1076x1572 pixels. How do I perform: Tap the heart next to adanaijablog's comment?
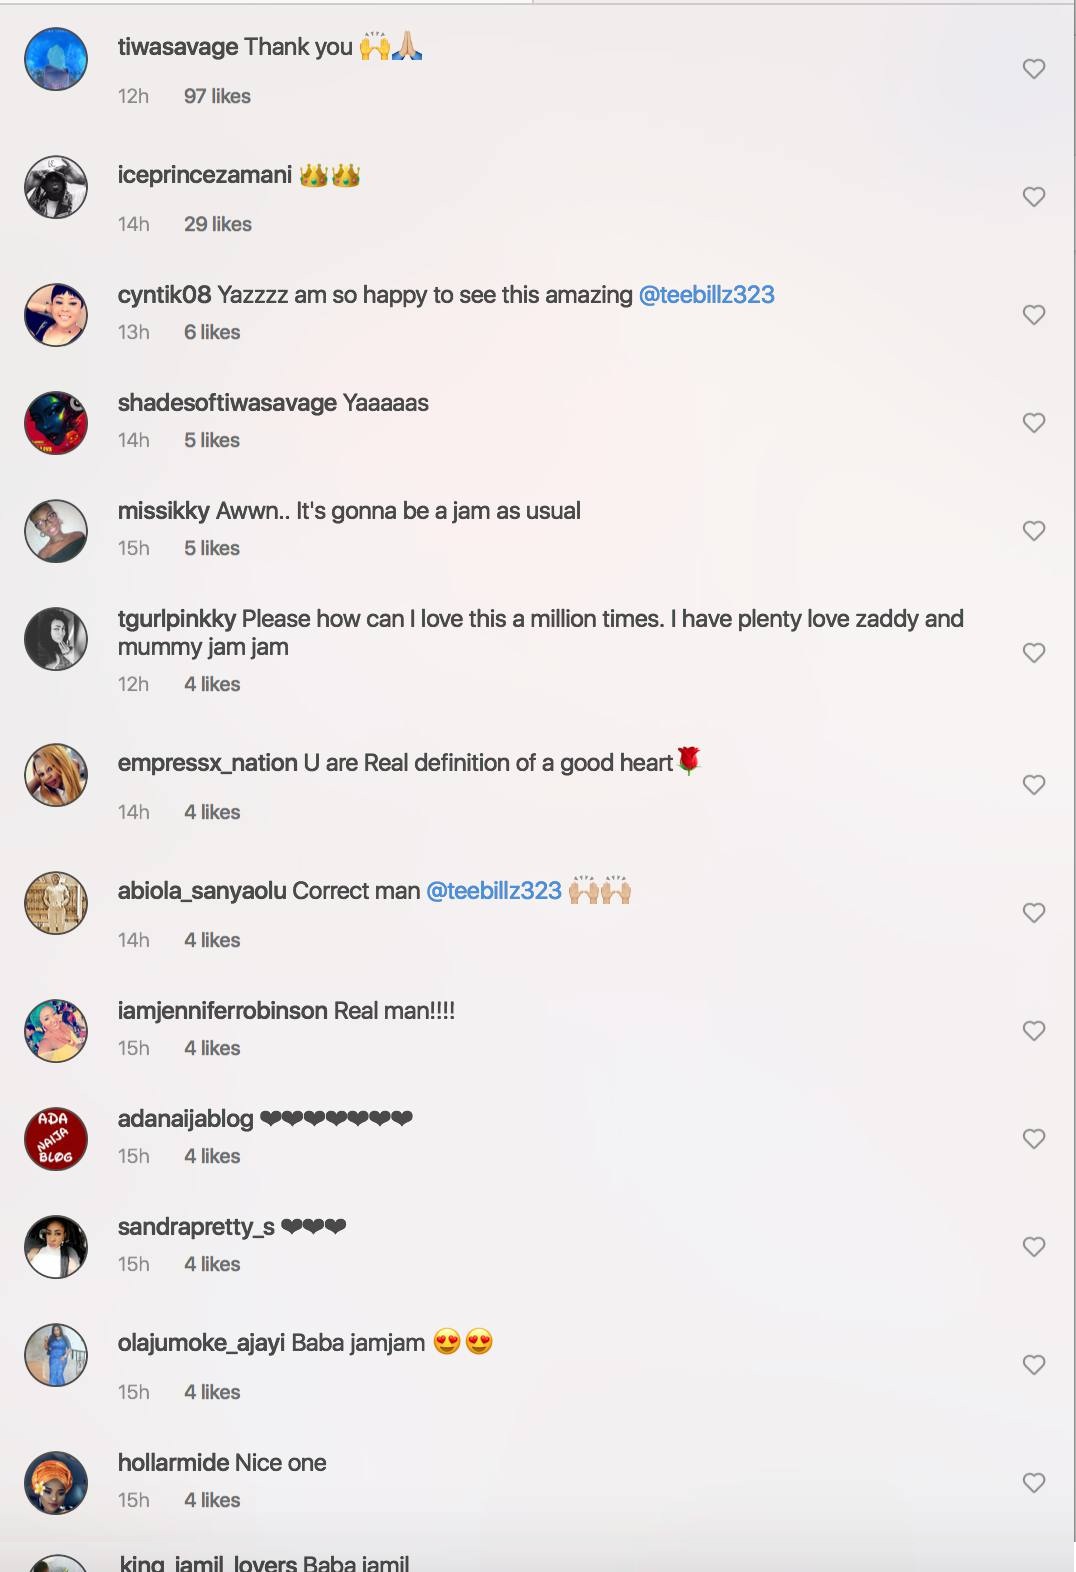coord(1034,1138)
